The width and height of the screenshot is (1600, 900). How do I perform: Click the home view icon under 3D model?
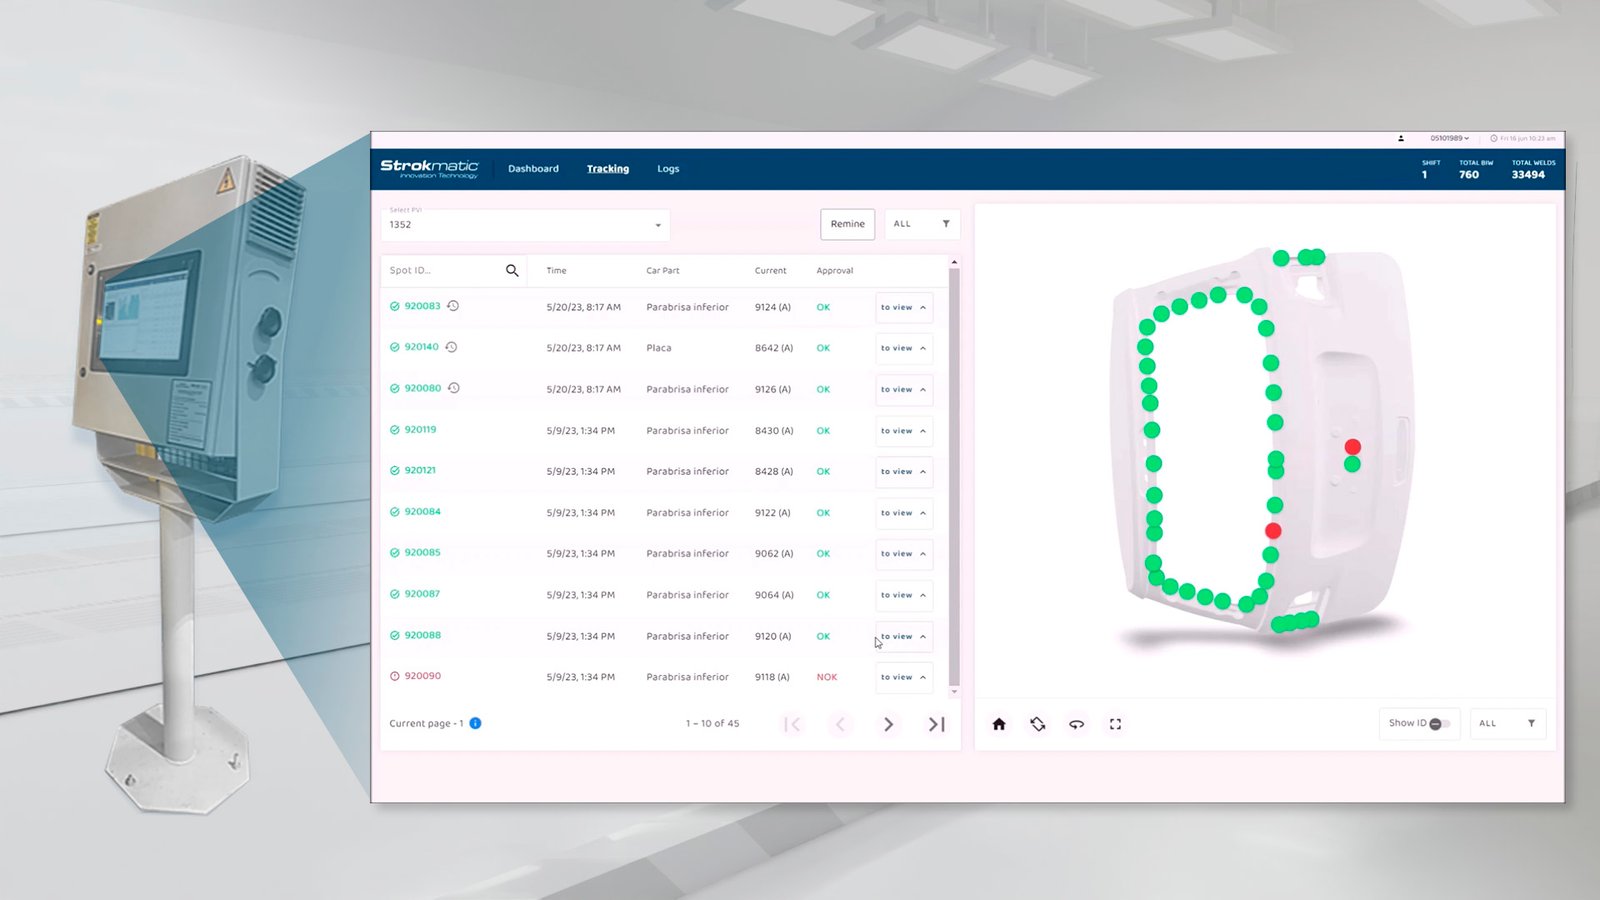coord(998,724)
